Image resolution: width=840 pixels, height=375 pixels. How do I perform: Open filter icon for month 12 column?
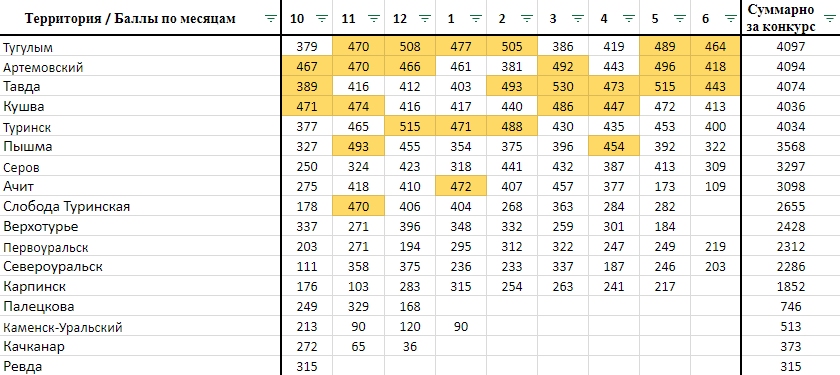[424, 18]
